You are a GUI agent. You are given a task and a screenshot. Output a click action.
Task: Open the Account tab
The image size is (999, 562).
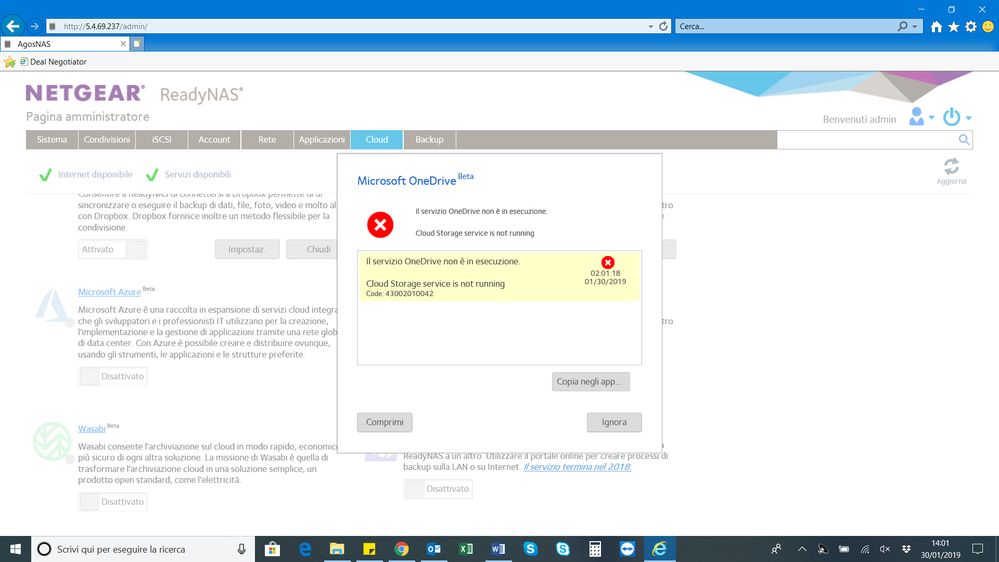click(x=214, y=140)
